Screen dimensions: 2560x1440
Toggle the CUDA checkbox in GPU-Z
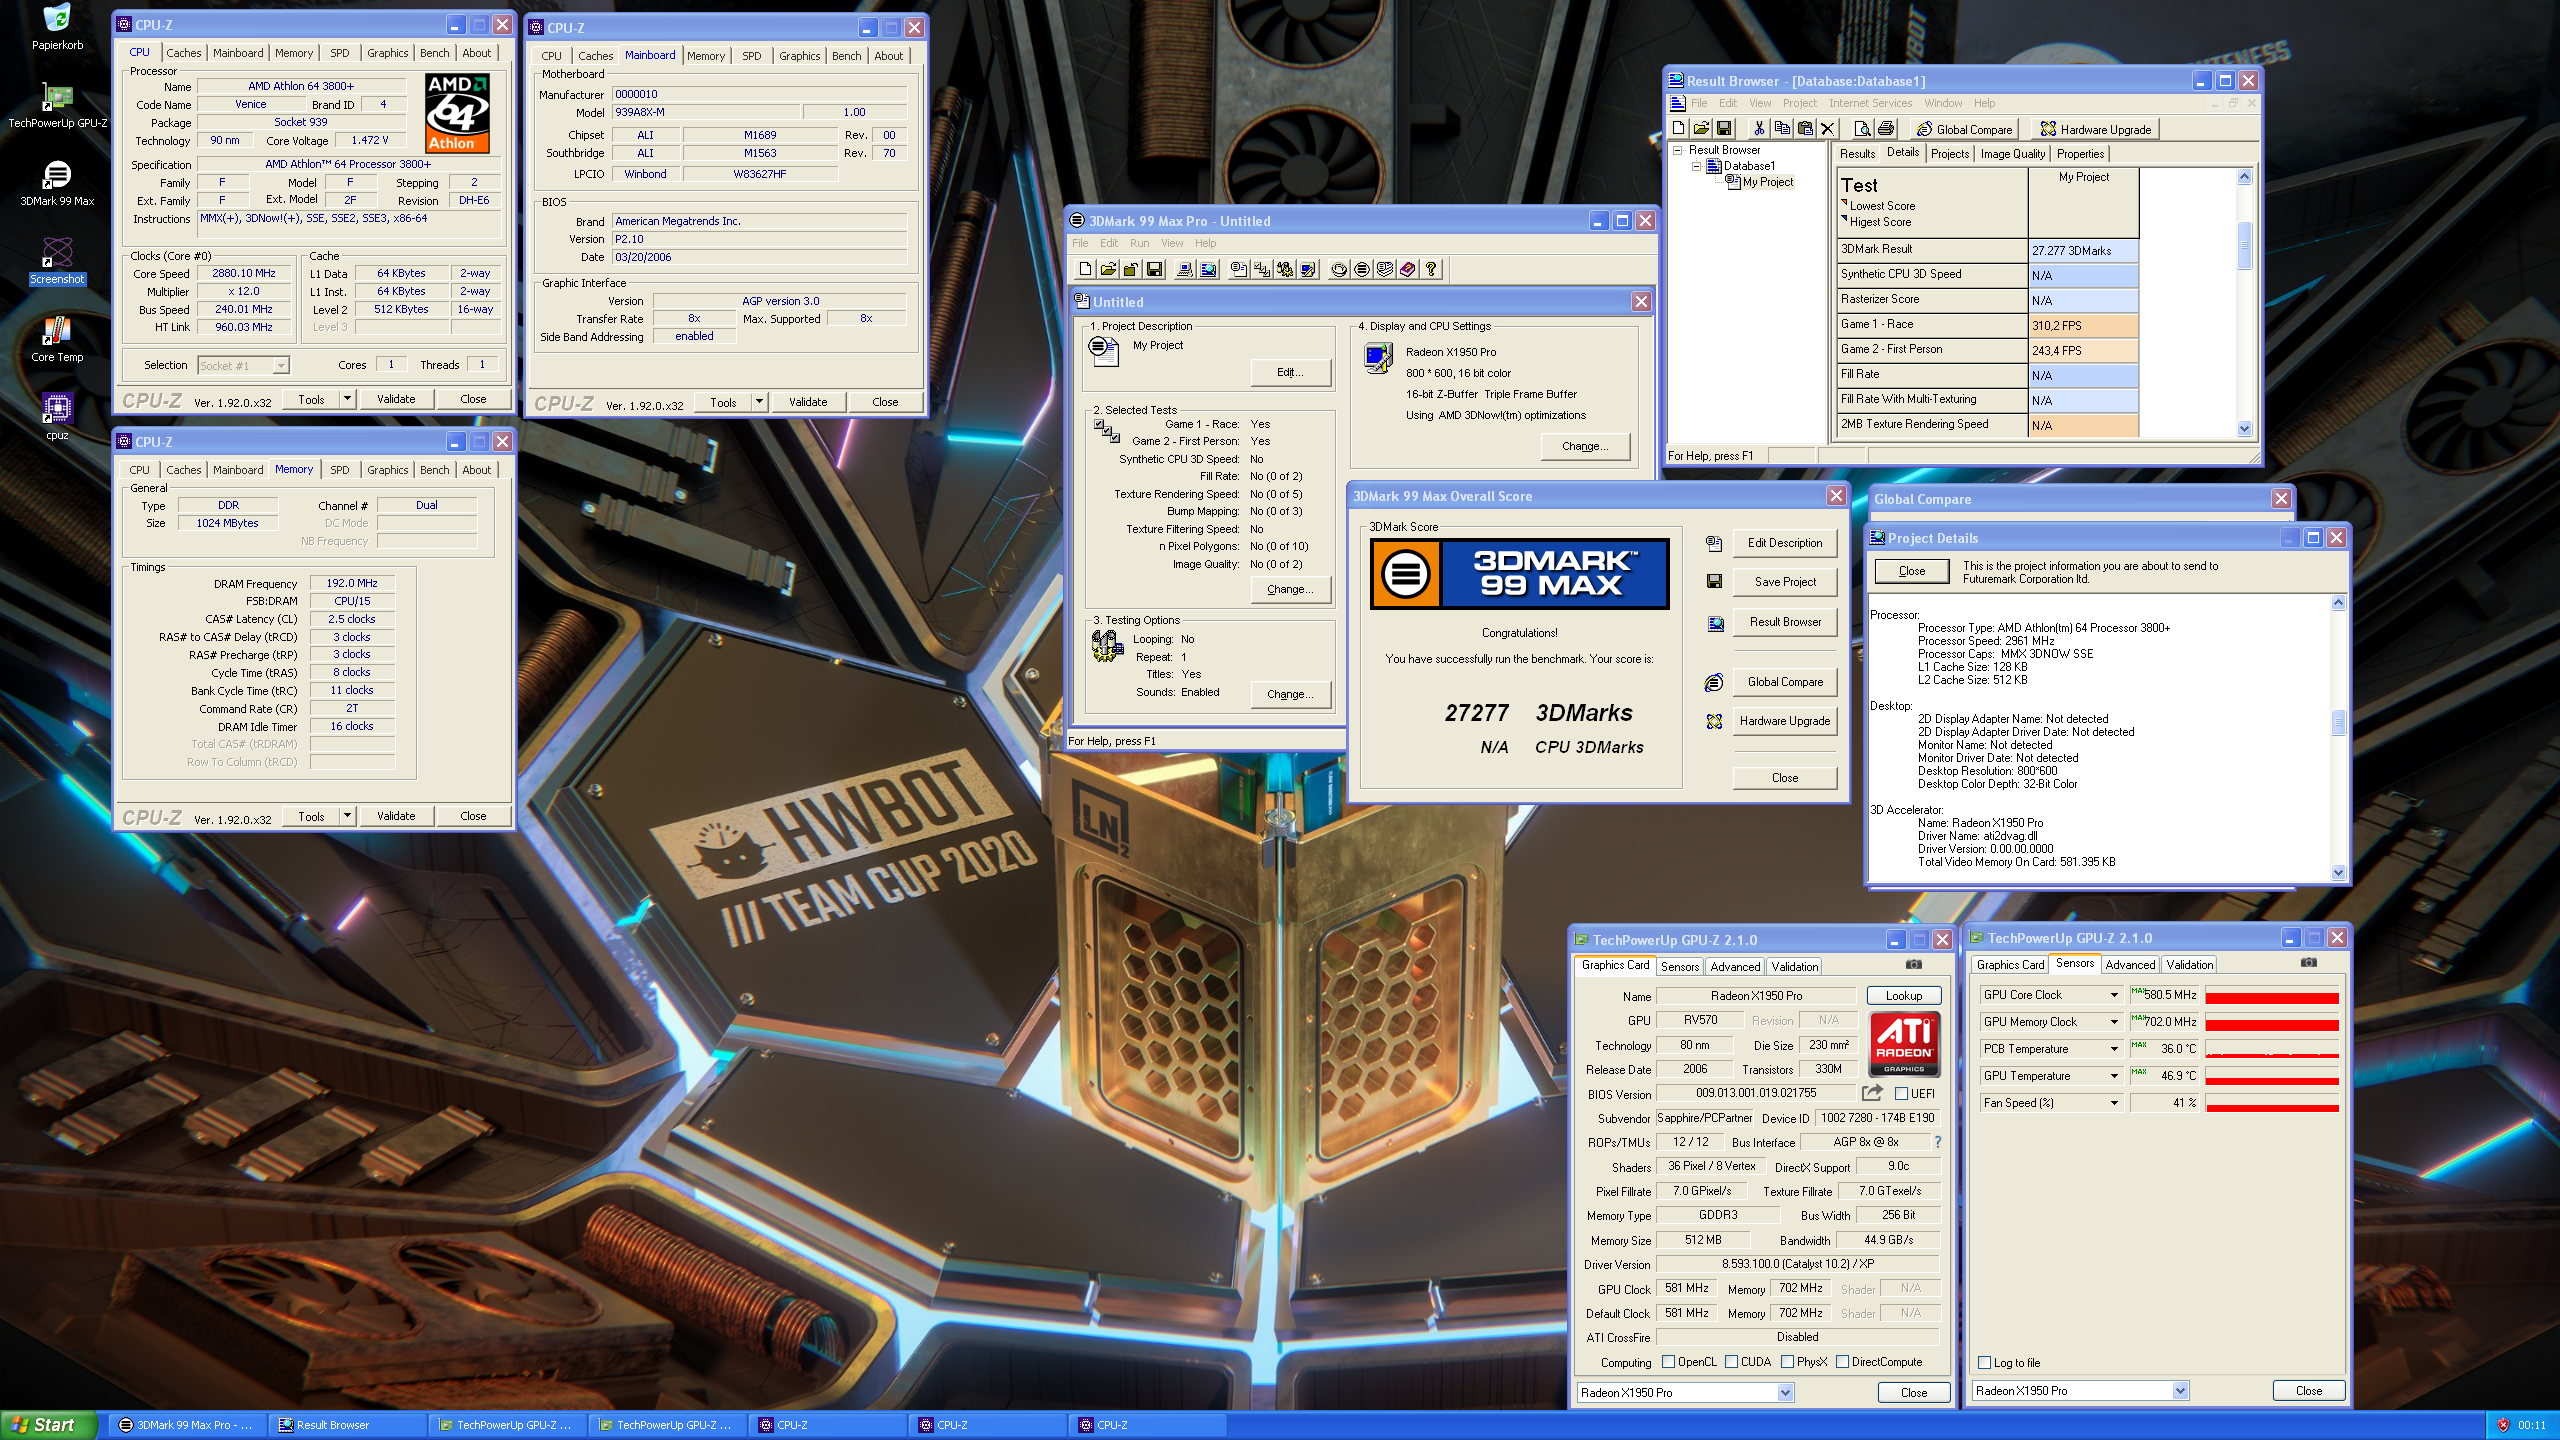pos(1731,1362)
